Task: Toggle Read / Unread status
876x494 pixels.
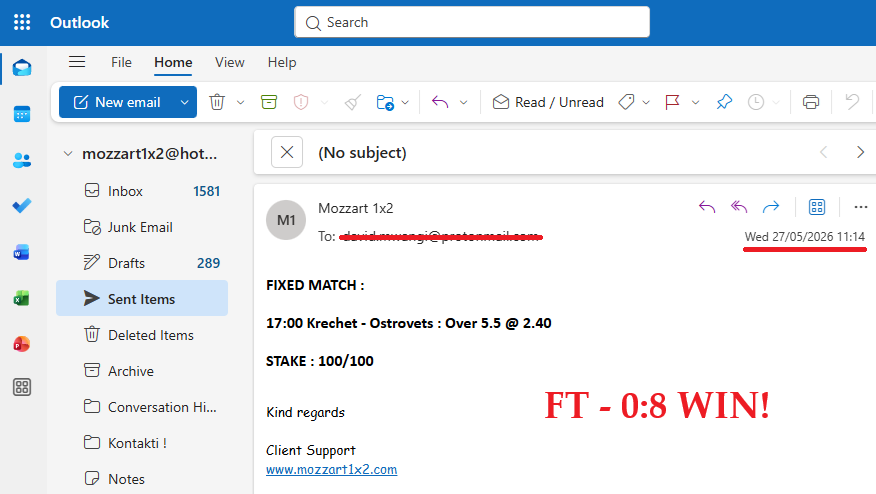Action: coord(548,102)
